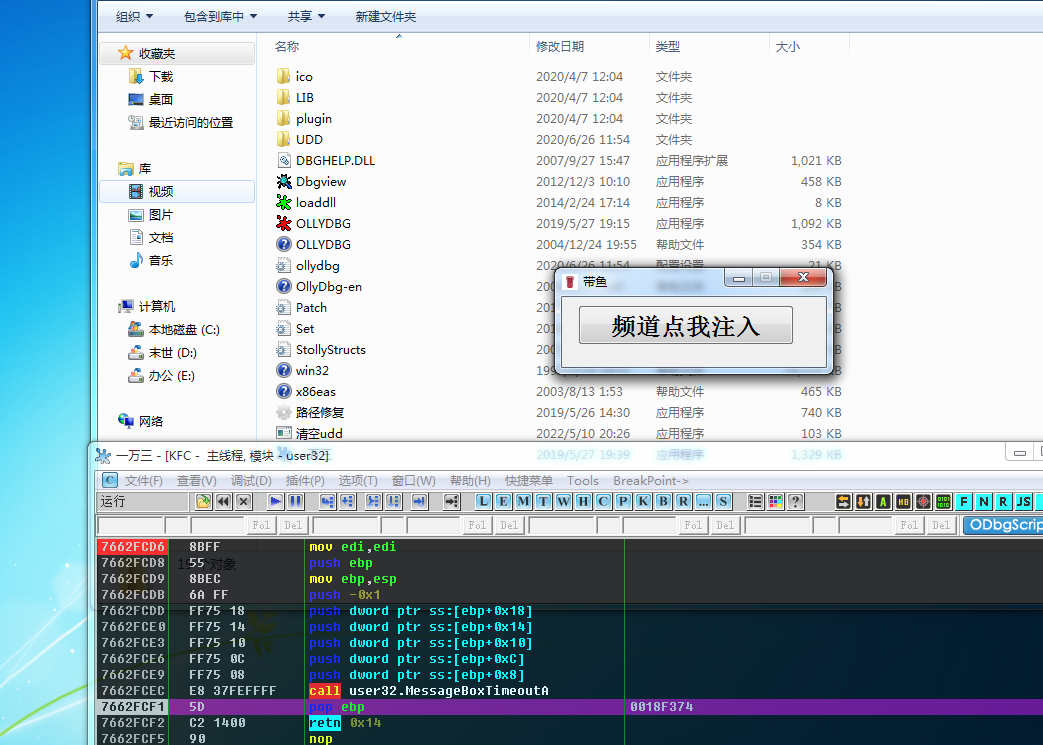The height and width of the screenshot is (745, 1043).
Task: Open appearance colors grid icon
Action: 775,501
